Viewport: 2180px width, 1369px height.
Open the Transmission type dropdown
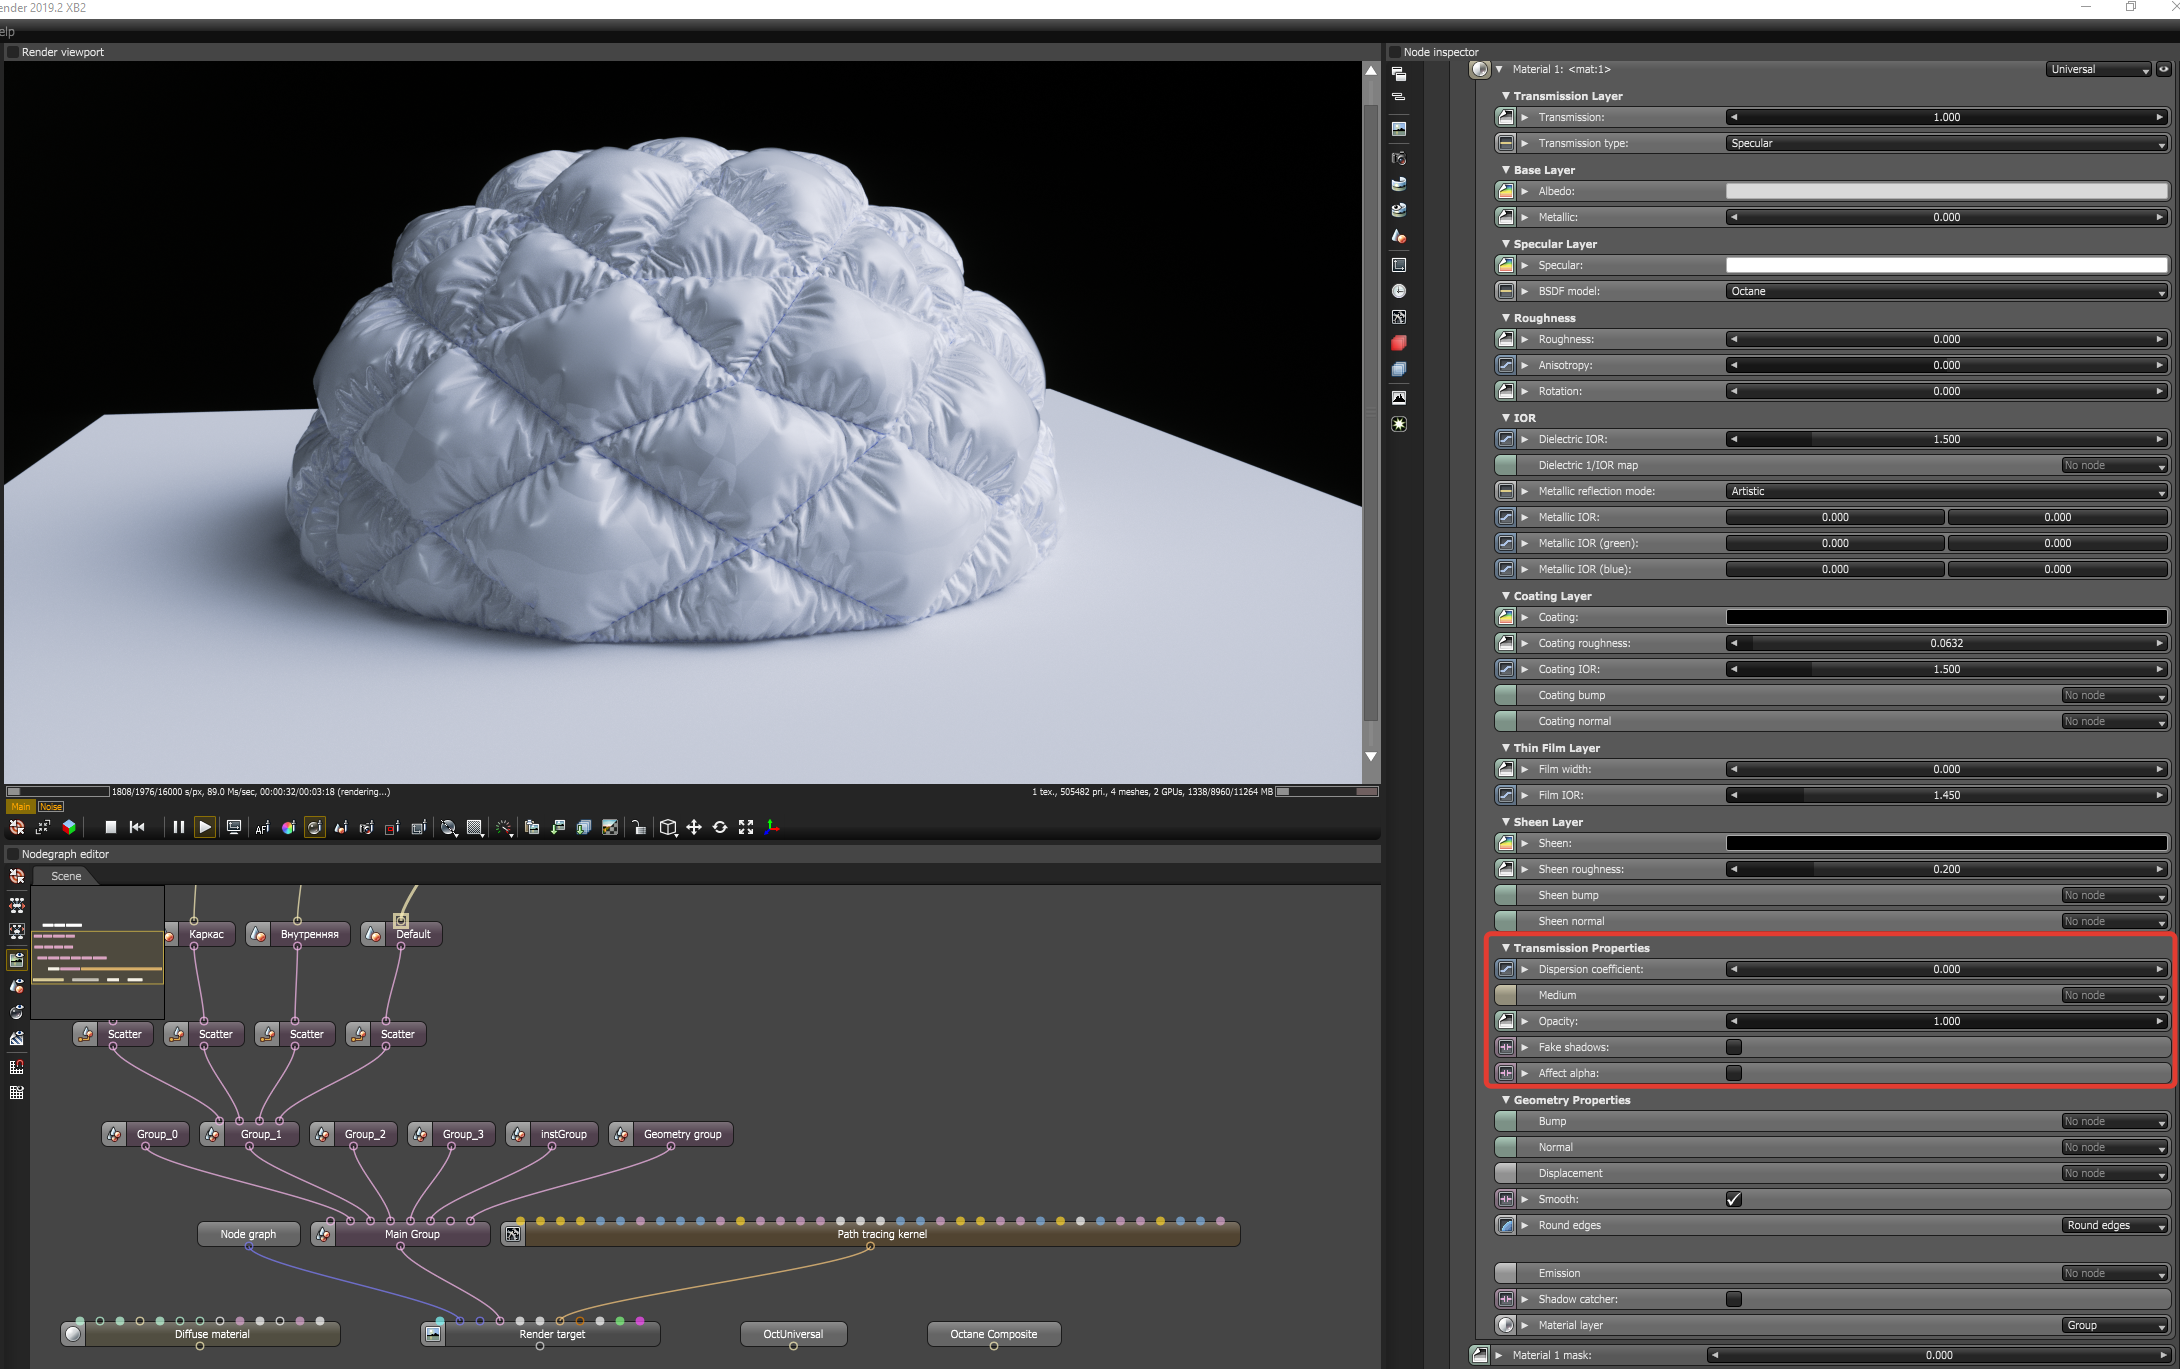[x=1946, y=143]
